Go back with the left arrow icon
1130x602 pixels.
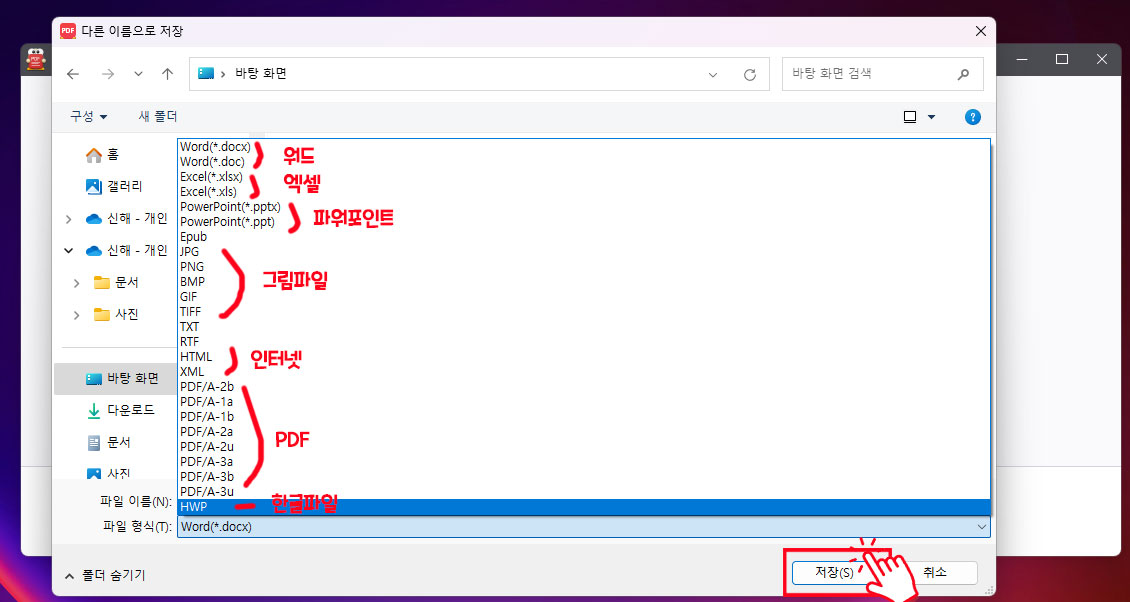73,74
